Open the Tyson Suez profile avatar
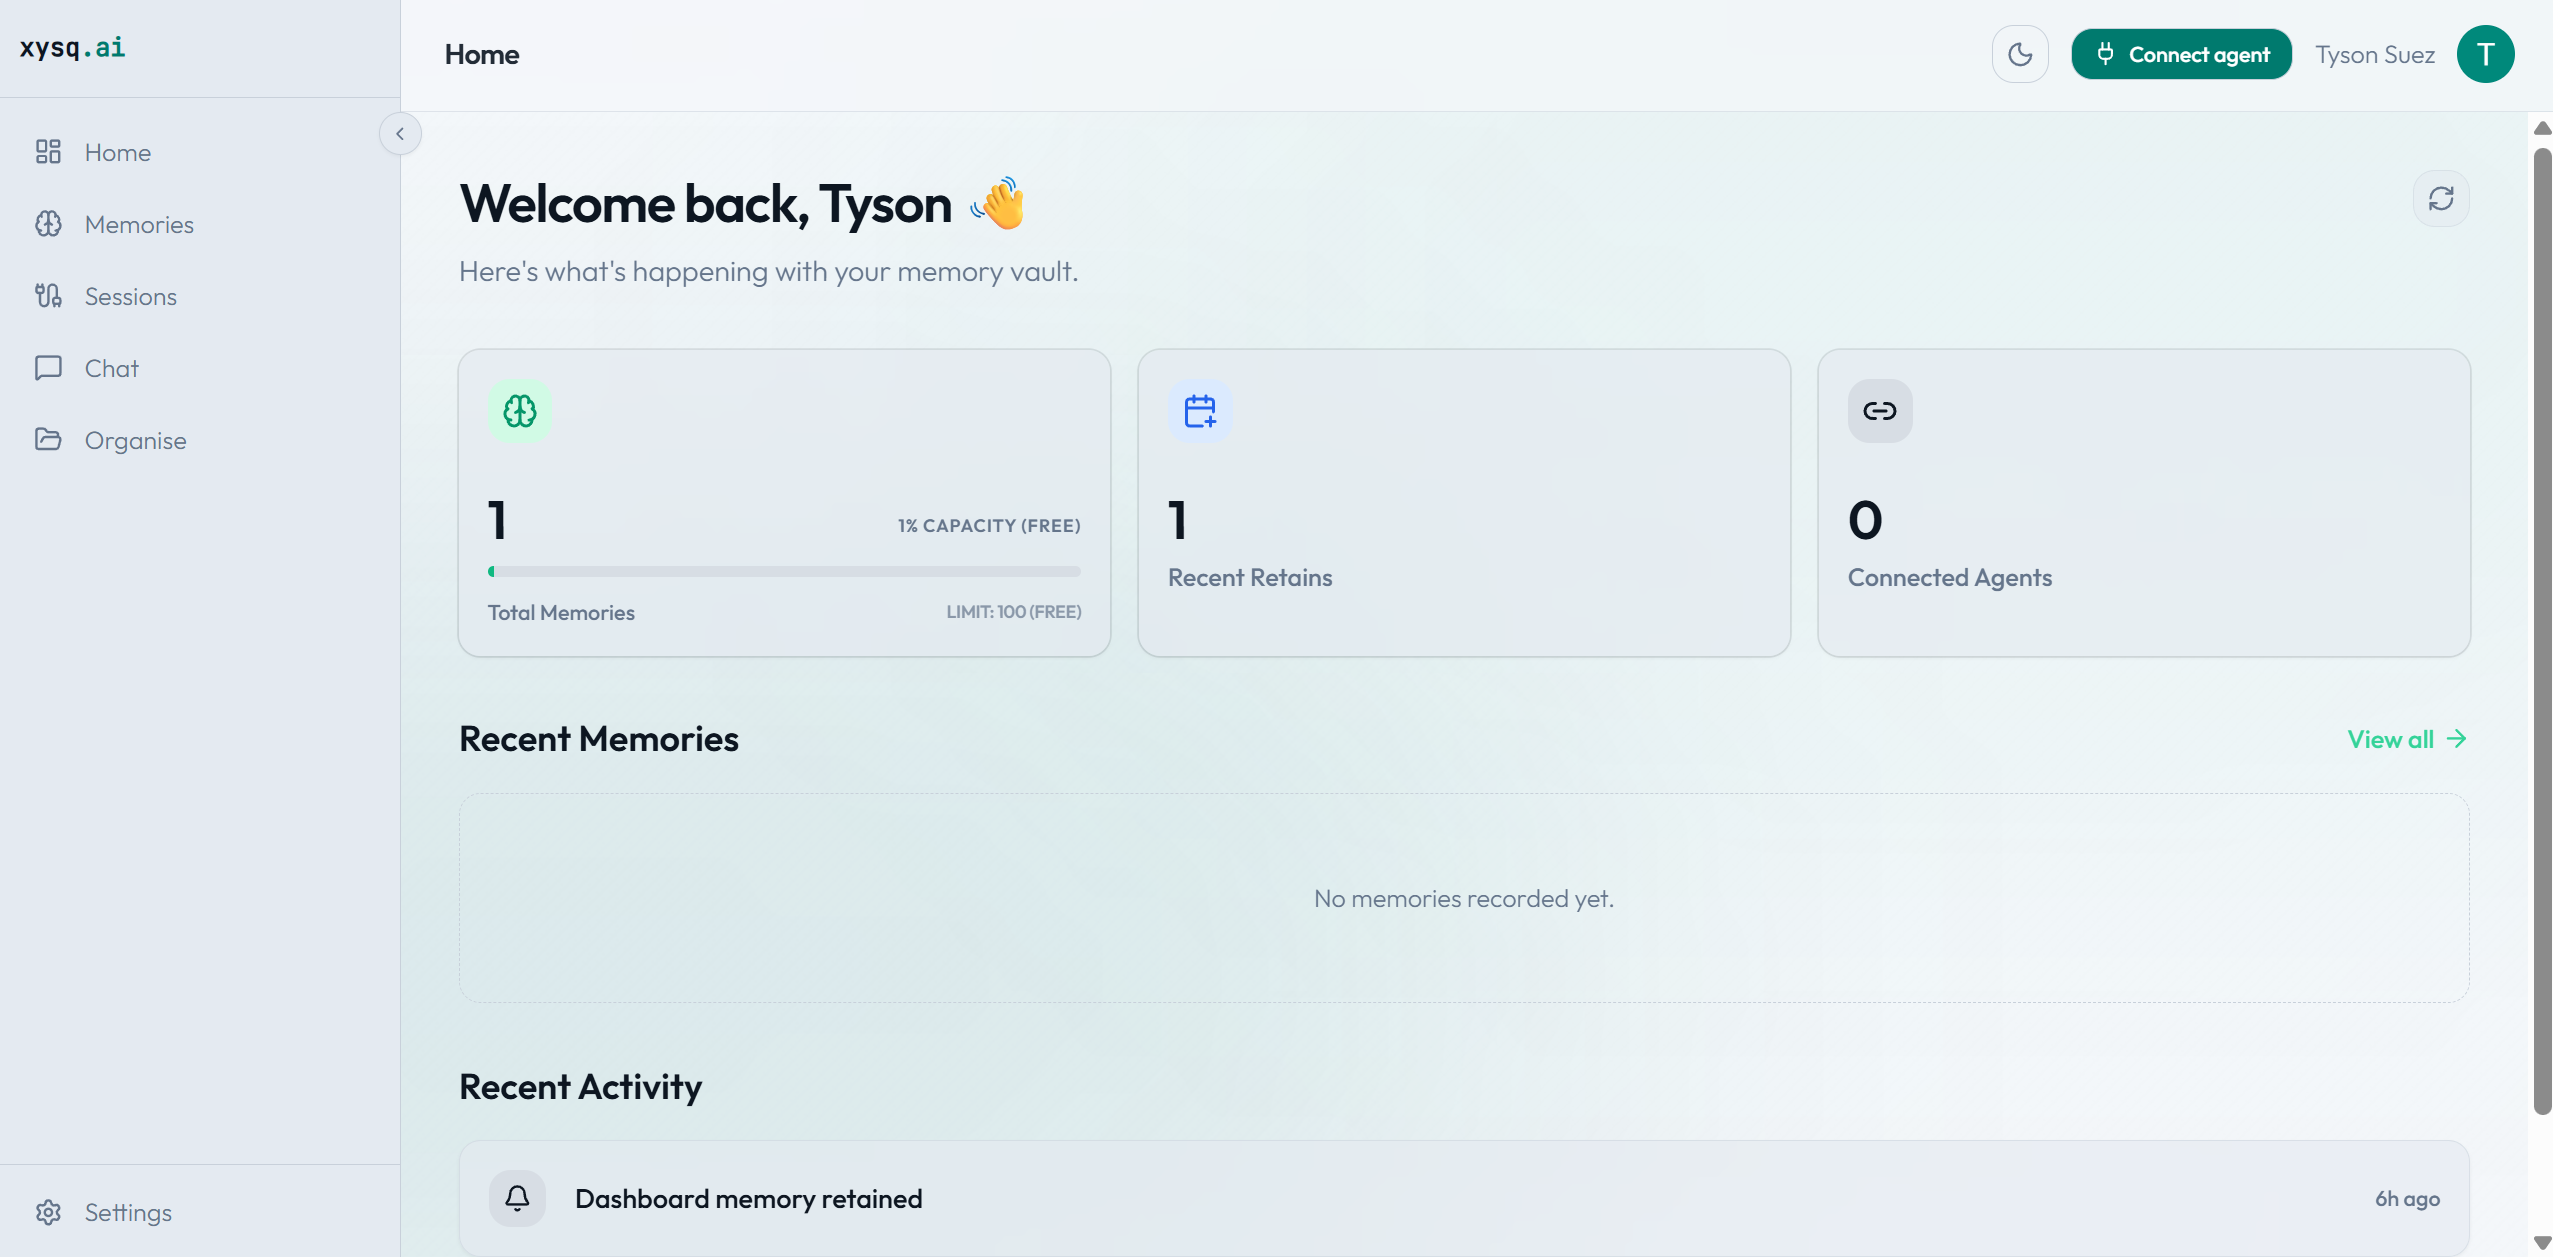 click(x=2486, y=54)
